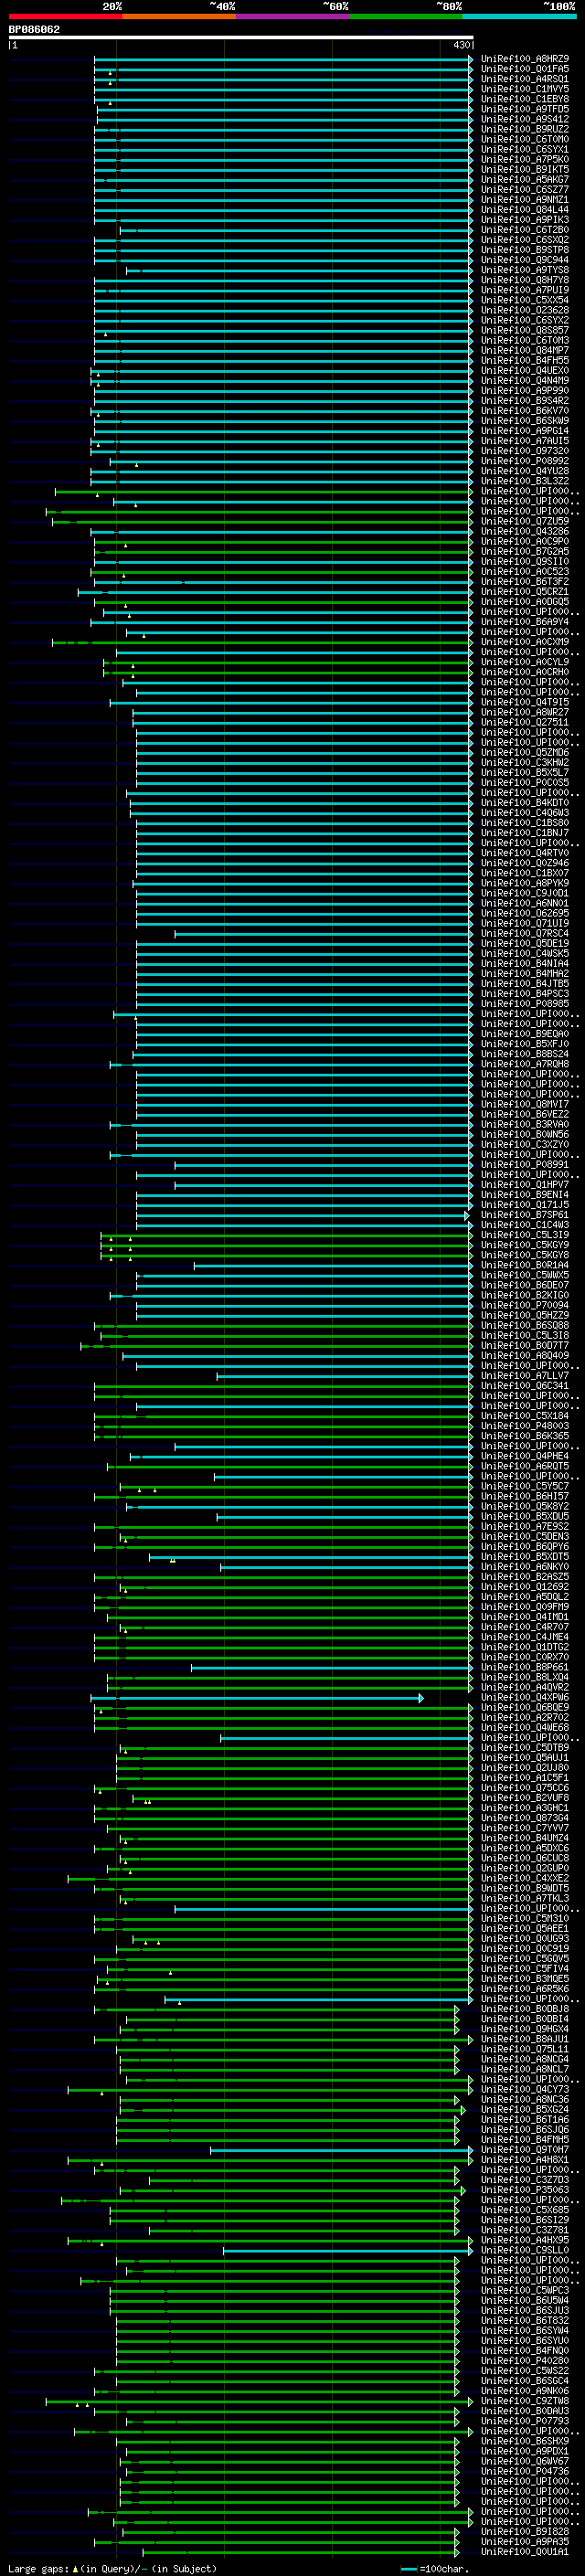Select the UniRef100_P08991 label
This screenshot has width=585, height=2576.
point(525,1165)
